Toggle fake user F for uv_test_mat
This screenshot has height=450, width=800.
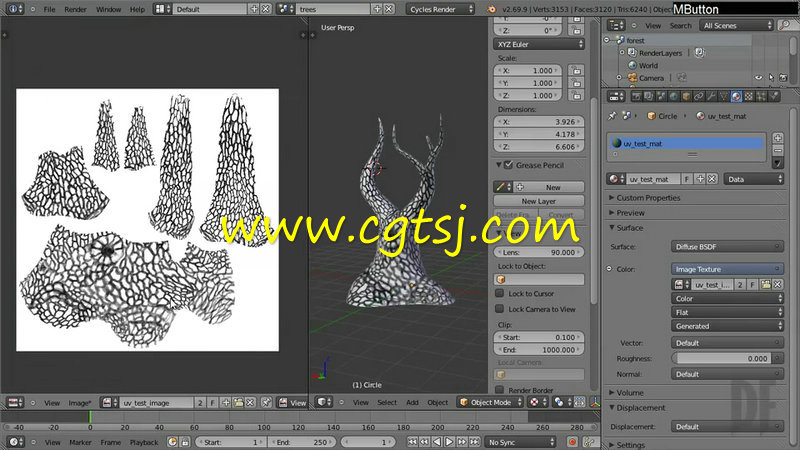(x=687, y=179)
